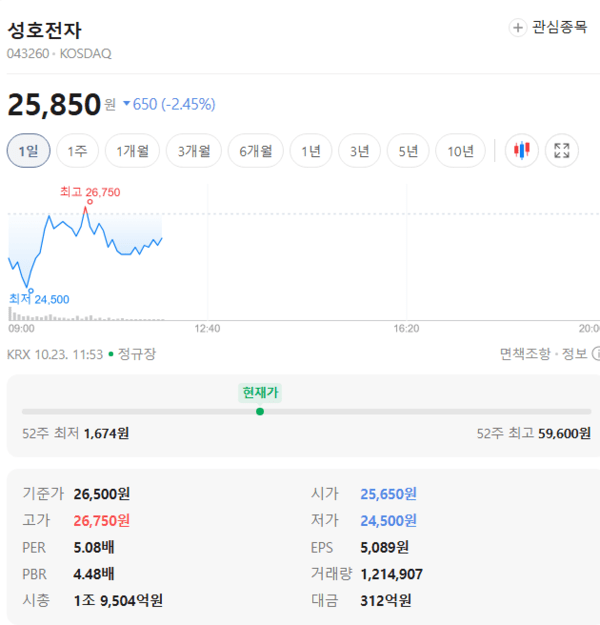Click the 저가 24,500원 value

point(388,521)
